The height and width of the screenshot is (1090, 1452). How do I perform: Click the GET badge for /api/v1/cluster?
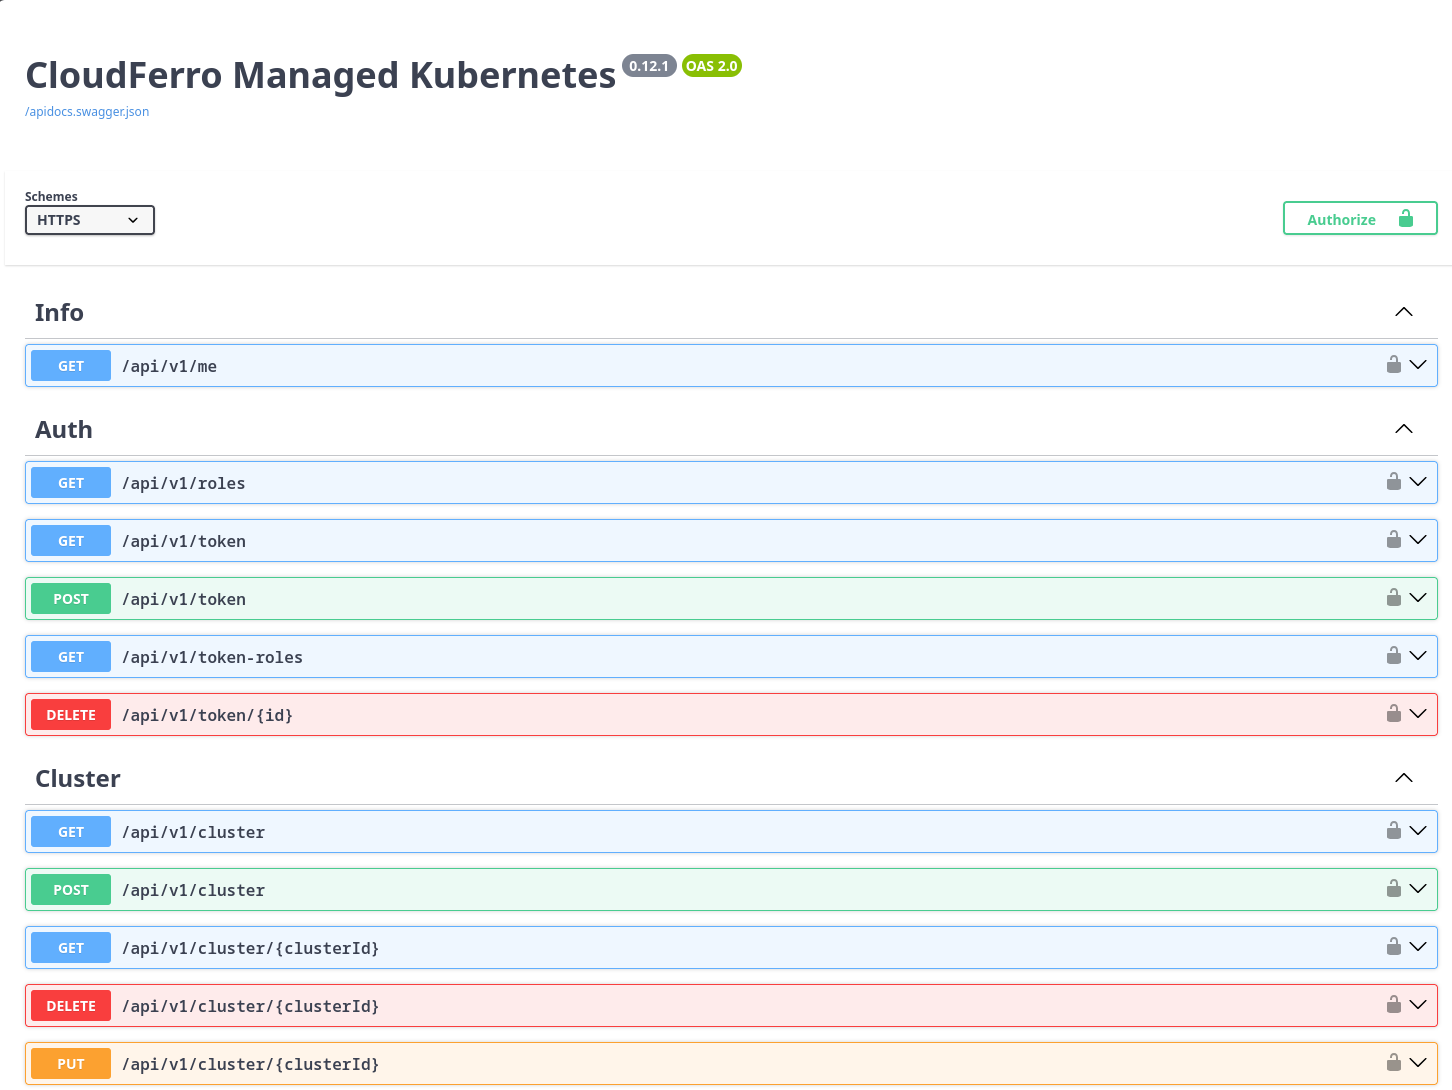pos(71,832)
